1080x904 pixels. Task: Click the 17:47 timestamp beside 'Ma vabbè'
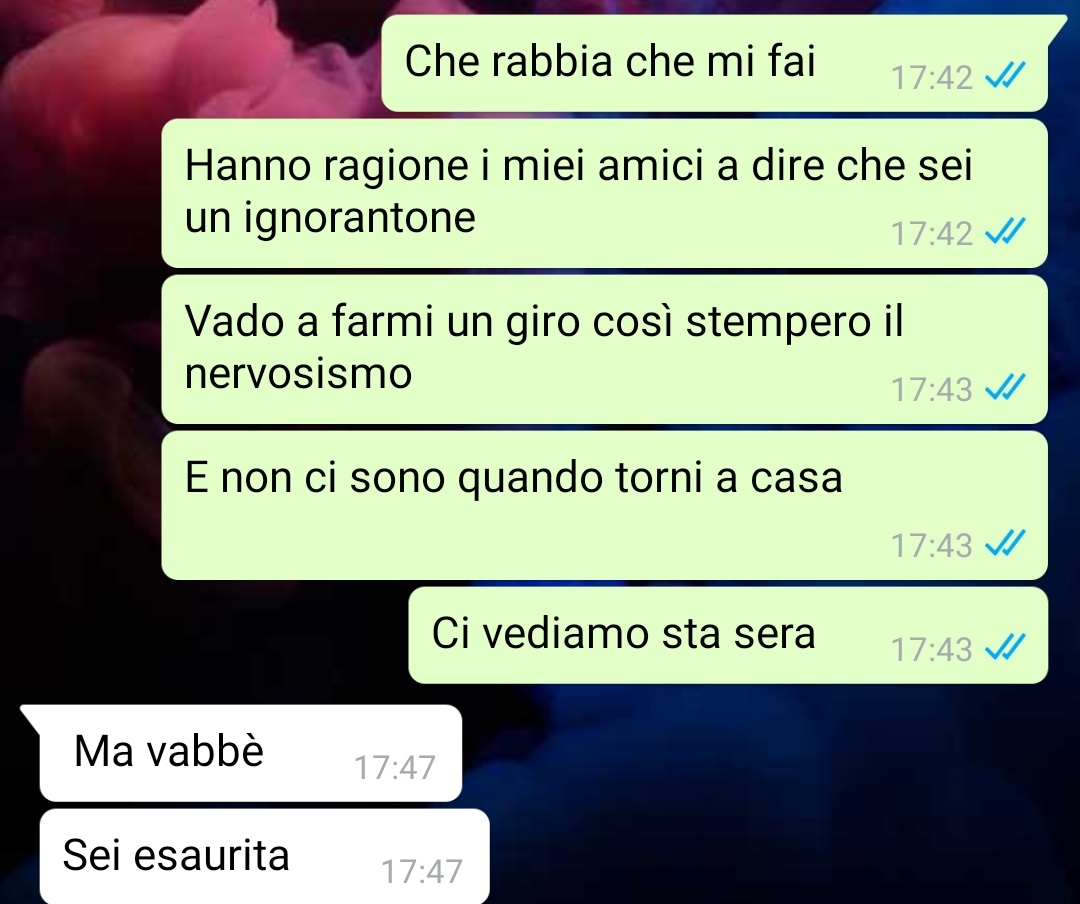tap(395, 767)
